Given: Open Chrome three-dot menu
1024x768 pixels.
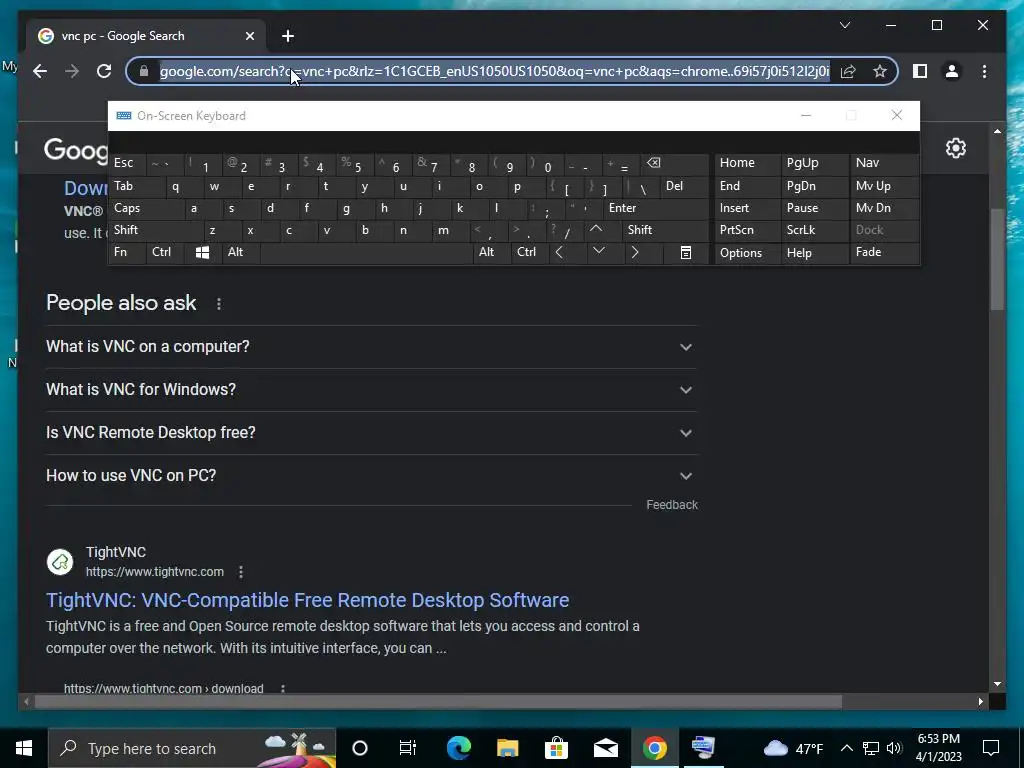Looking at the screenshot, I should coord(984,71).
